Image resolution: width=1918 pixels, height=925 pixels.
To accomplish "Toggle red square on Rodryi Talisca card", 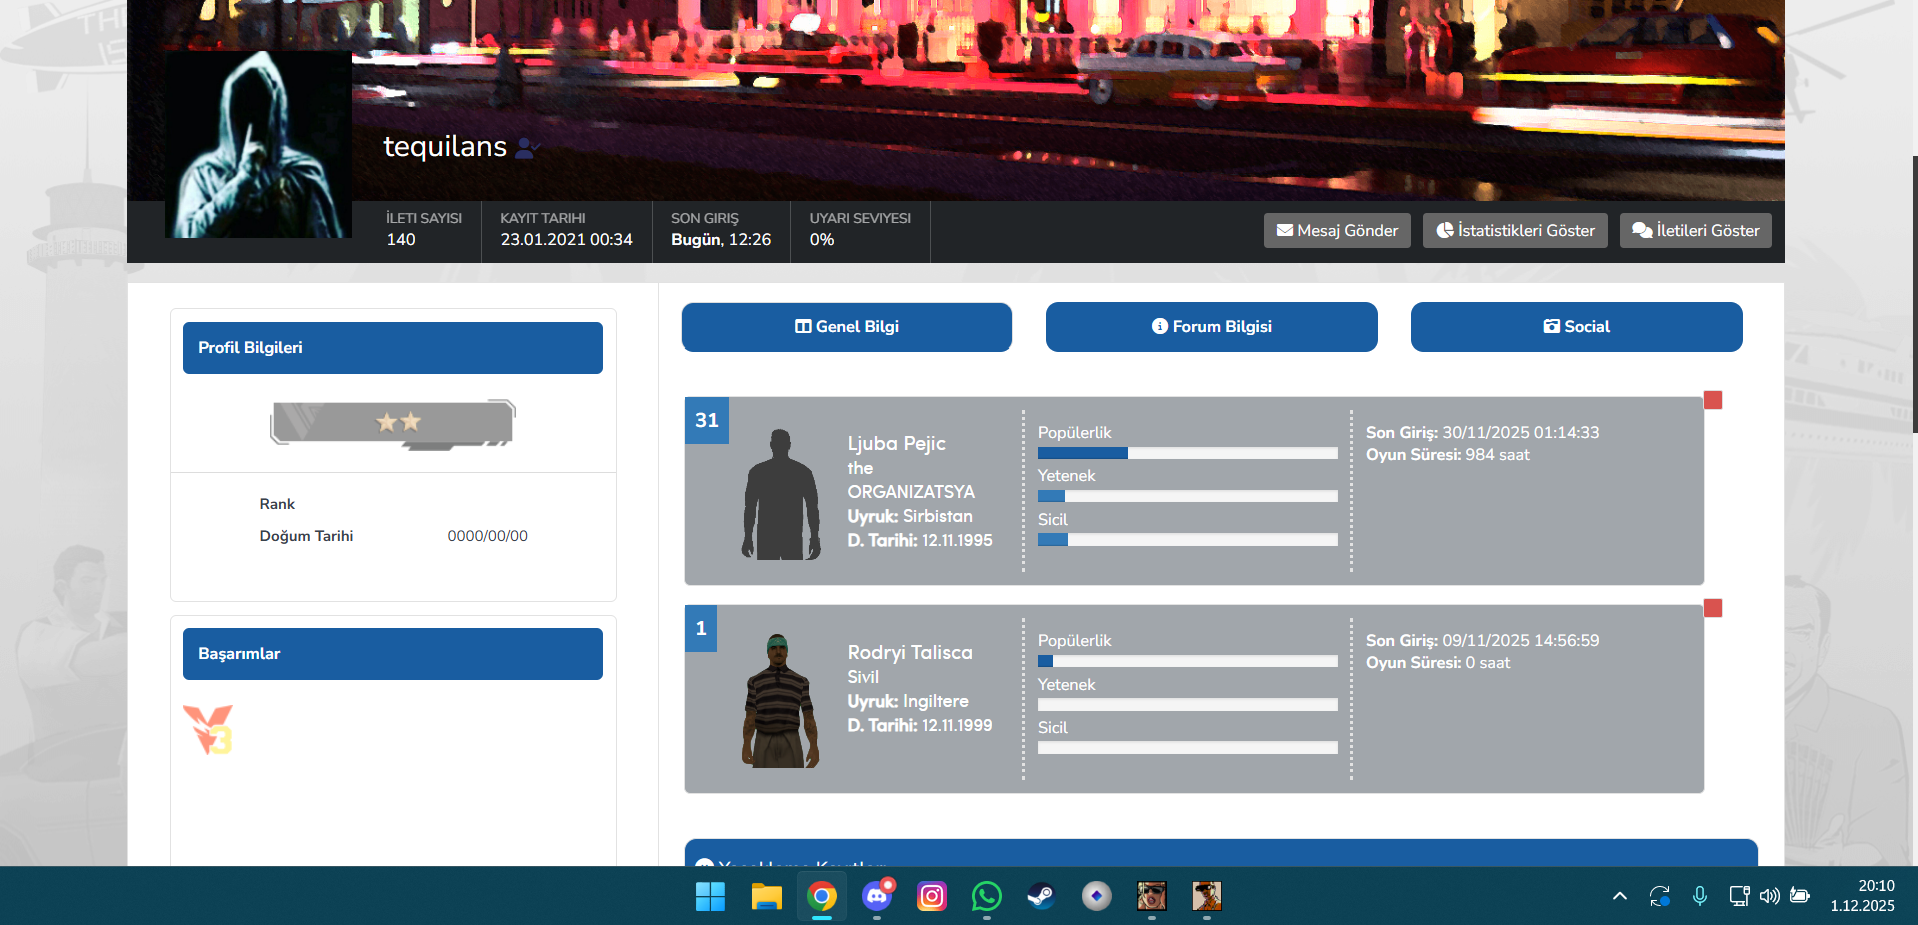I will click(x=1713, y=608).
